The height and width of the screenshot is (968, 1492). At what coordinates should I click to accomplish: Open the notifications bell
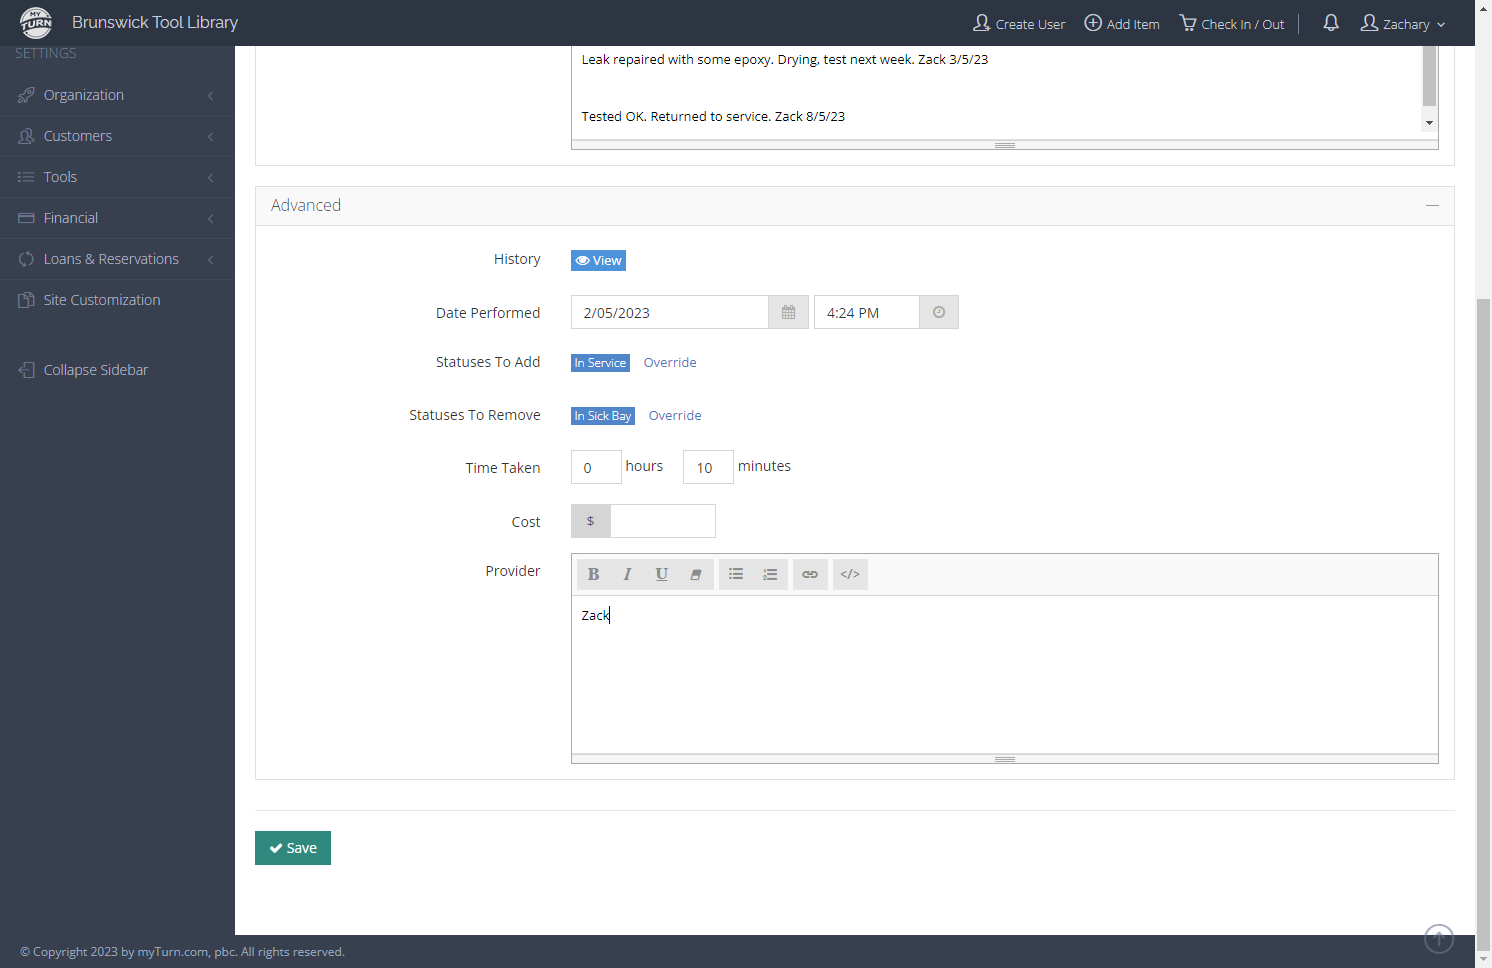click(x=1331, y=22)
